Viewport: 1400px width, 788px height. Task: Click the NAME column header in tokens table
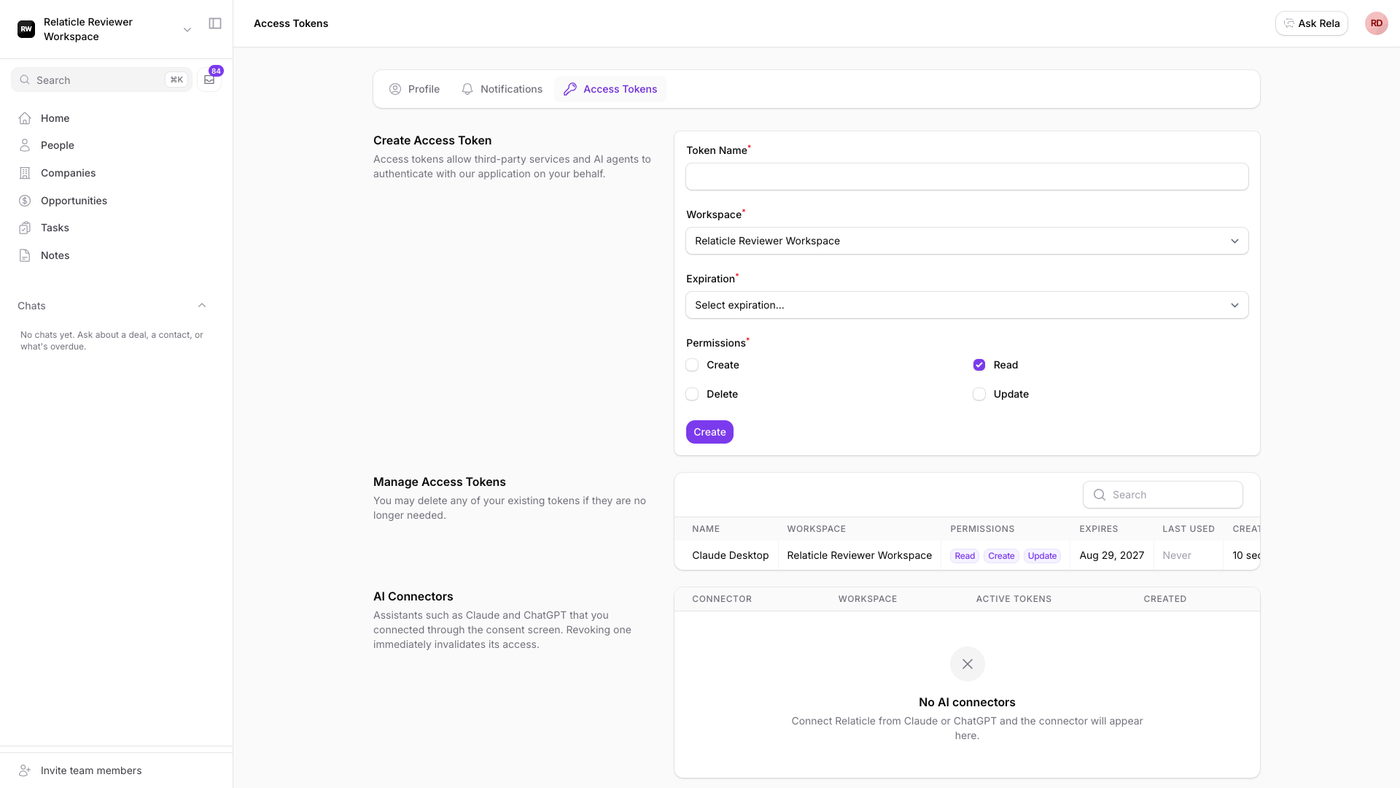coord(706,529)
